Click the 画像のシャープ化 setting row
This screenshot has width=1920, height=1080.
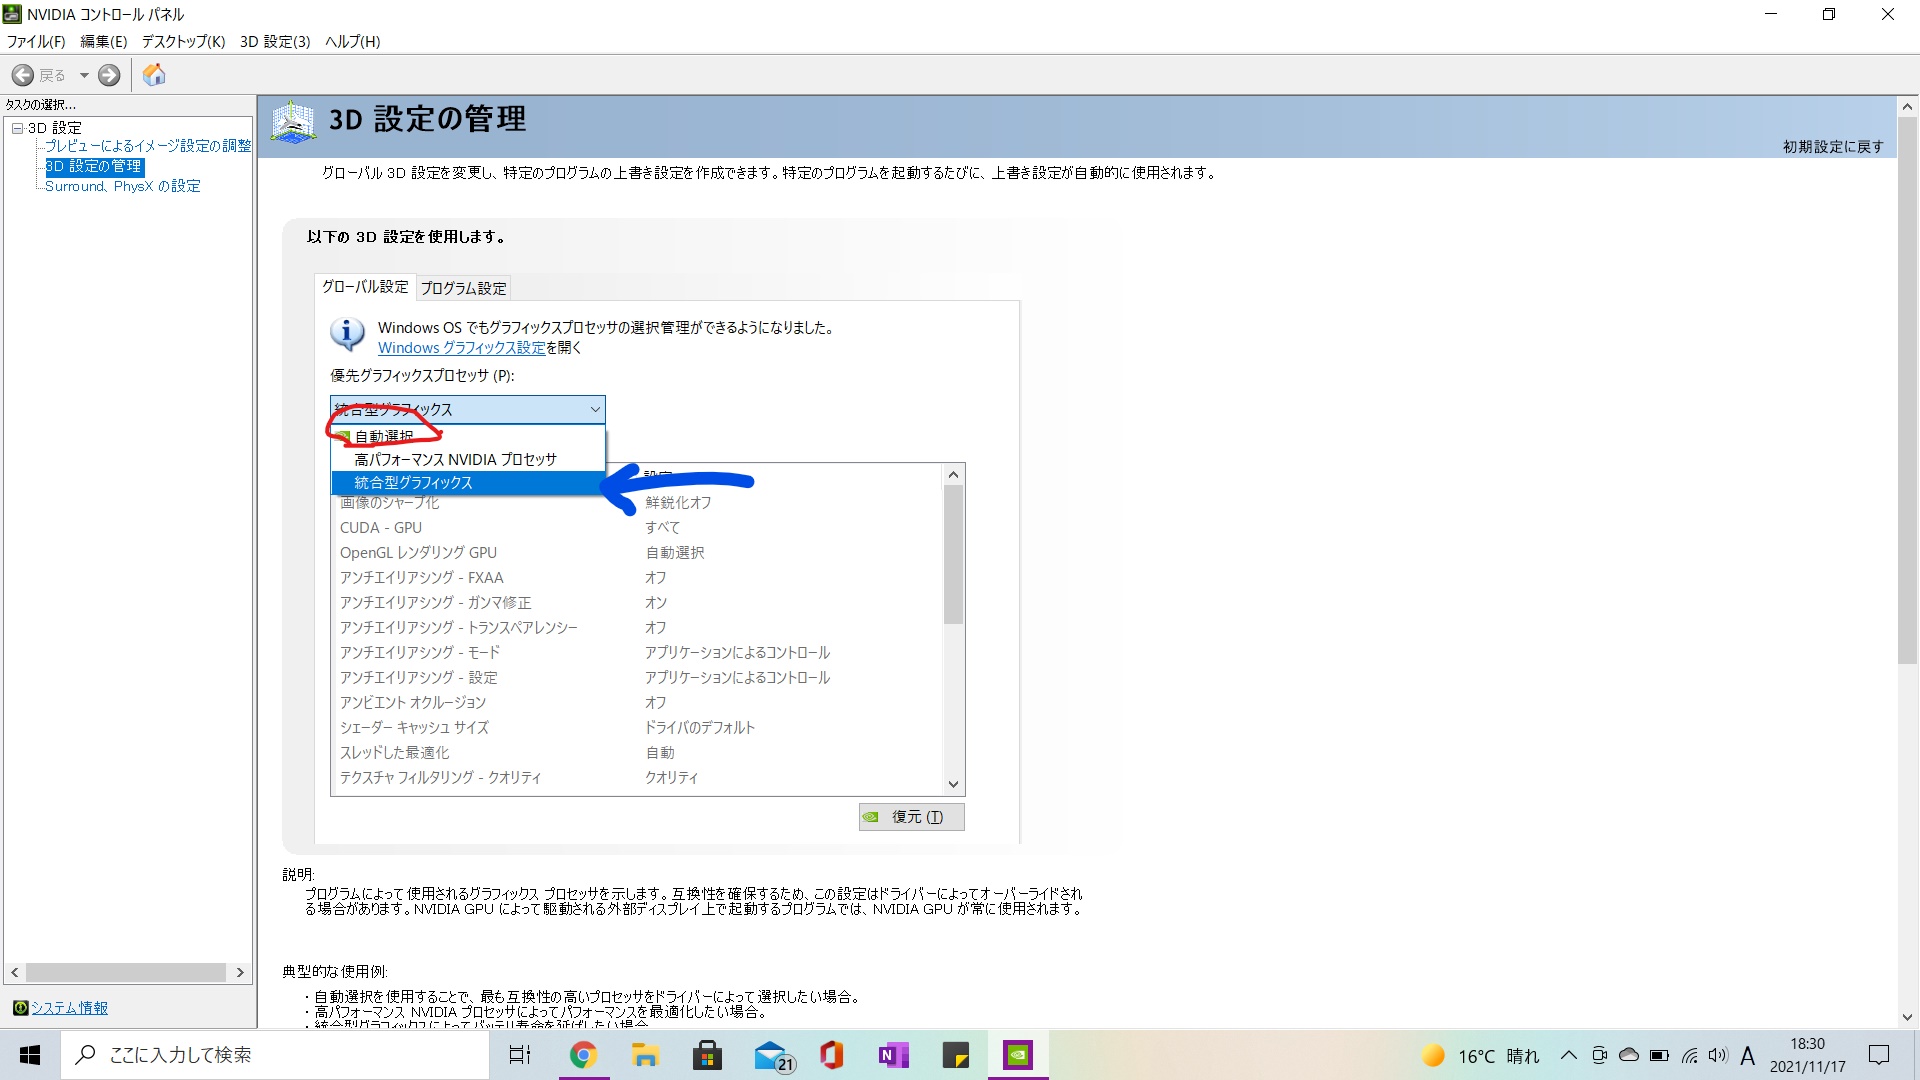tap(636, 503)
